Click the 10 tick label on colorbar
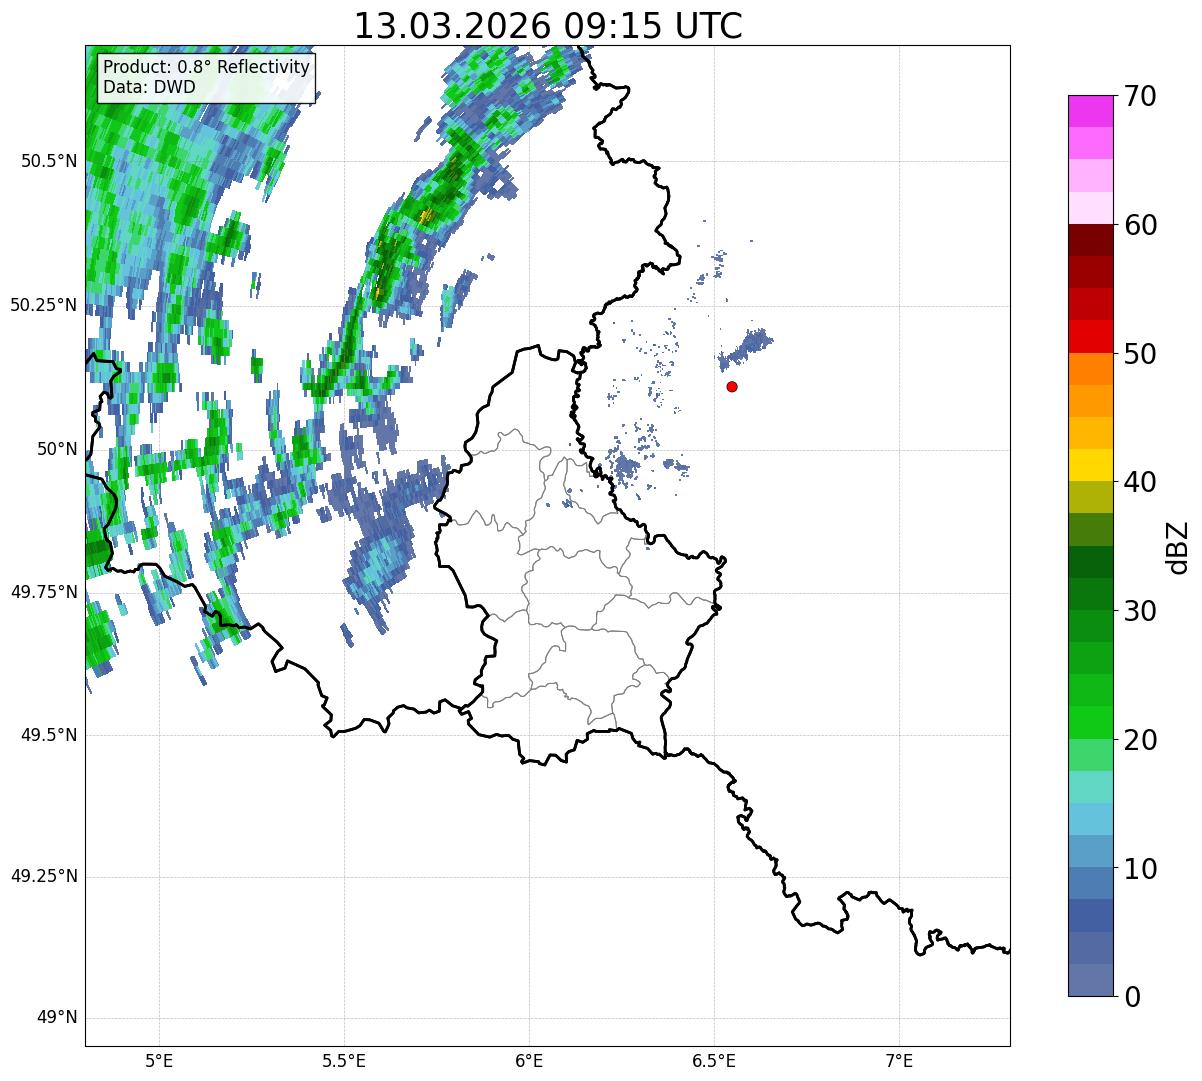 (x=1141, y=868)
